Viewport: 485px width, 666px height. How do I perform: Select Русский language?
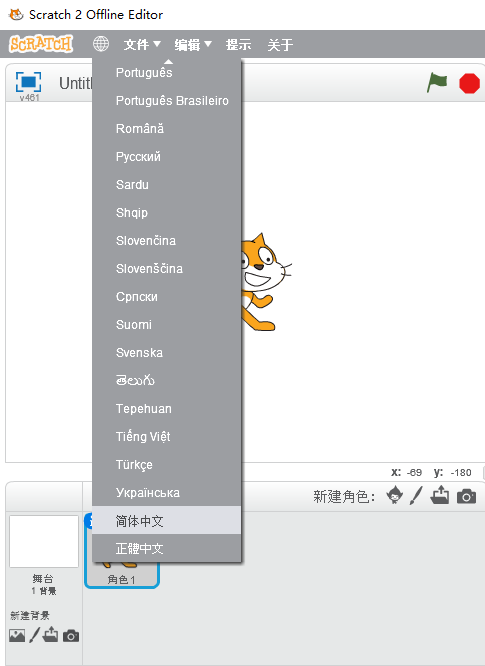[166, 157]
